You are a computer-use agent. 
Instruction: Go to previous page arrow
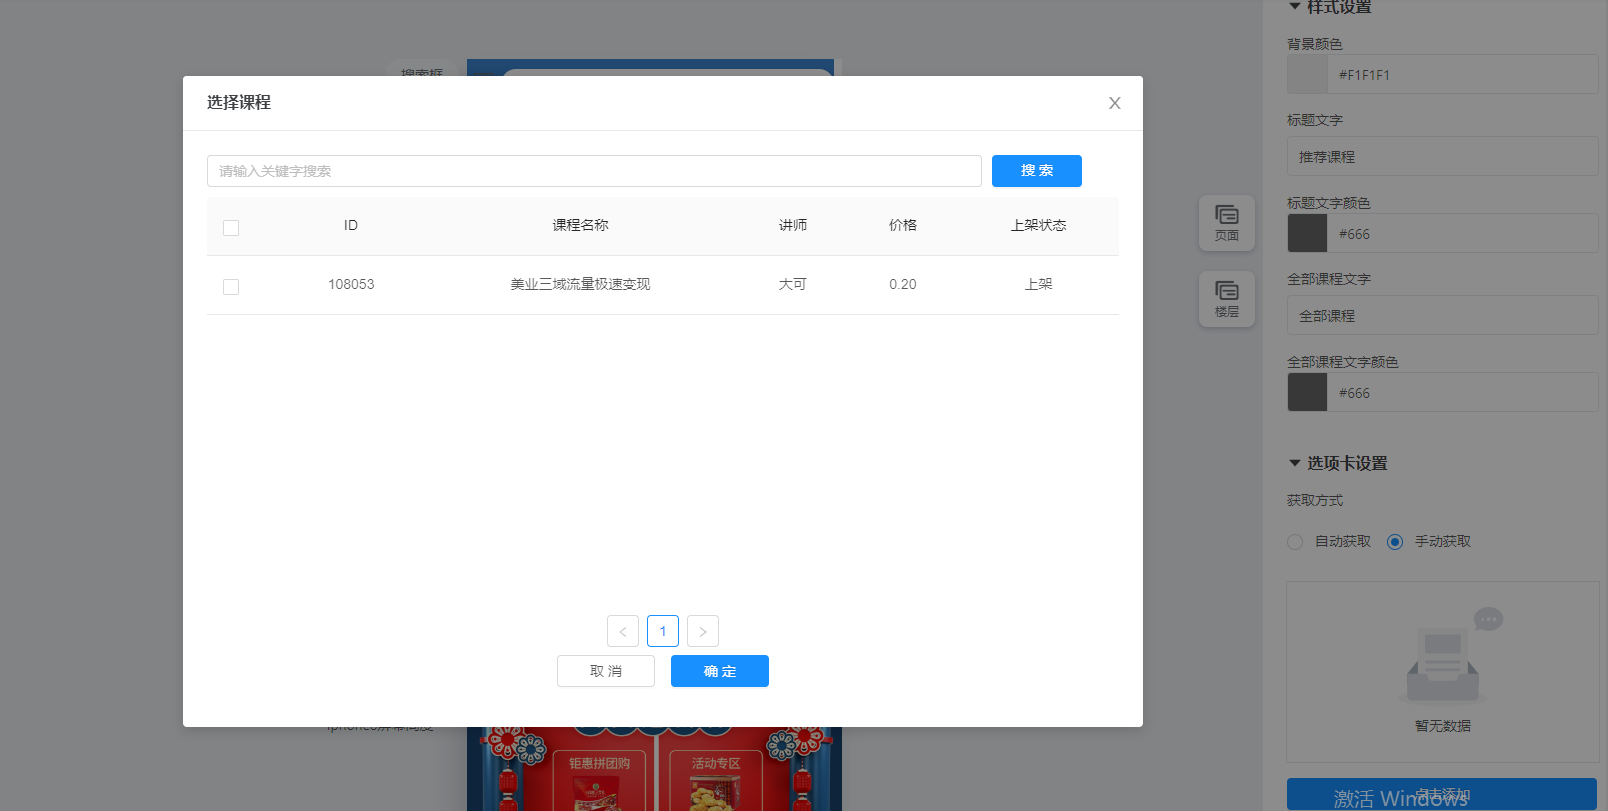[x=622, y=631]
